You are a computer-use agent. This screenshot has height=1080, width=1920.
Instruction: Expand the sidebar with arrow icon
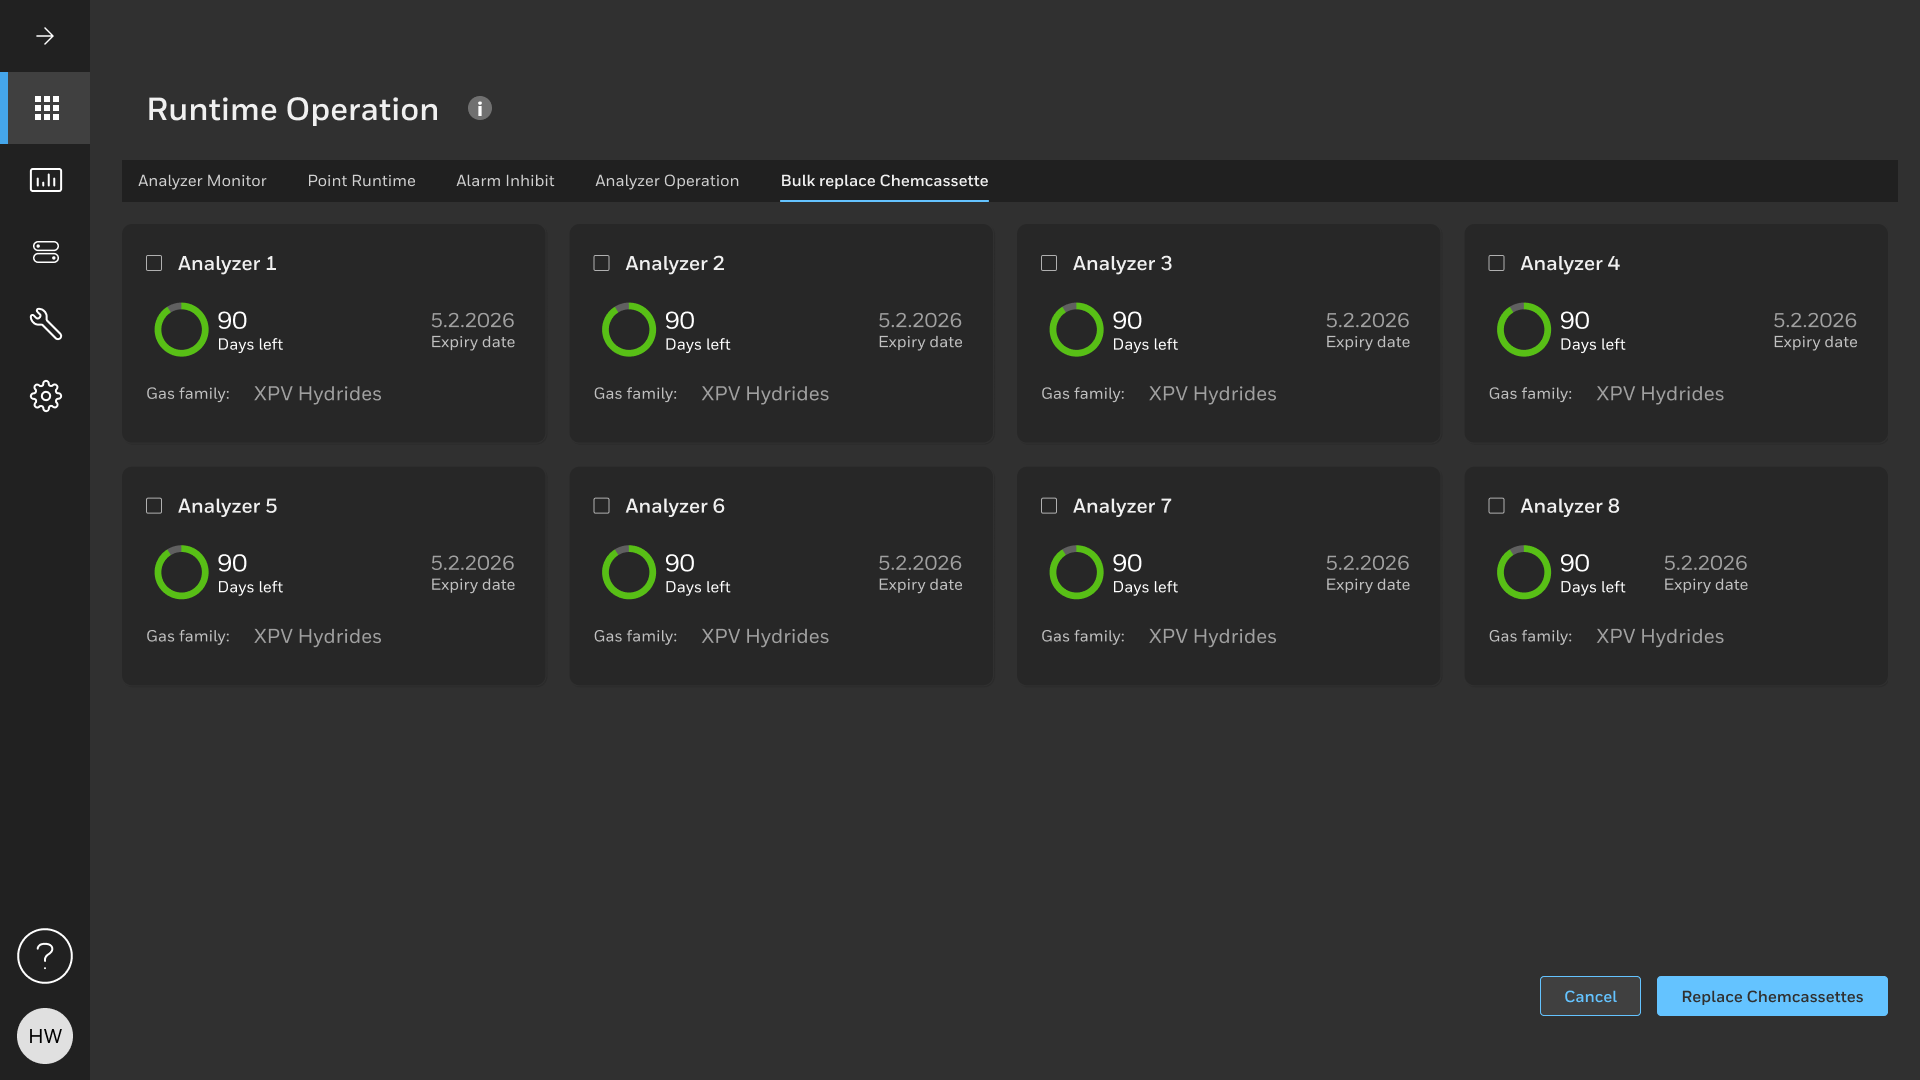45,36
